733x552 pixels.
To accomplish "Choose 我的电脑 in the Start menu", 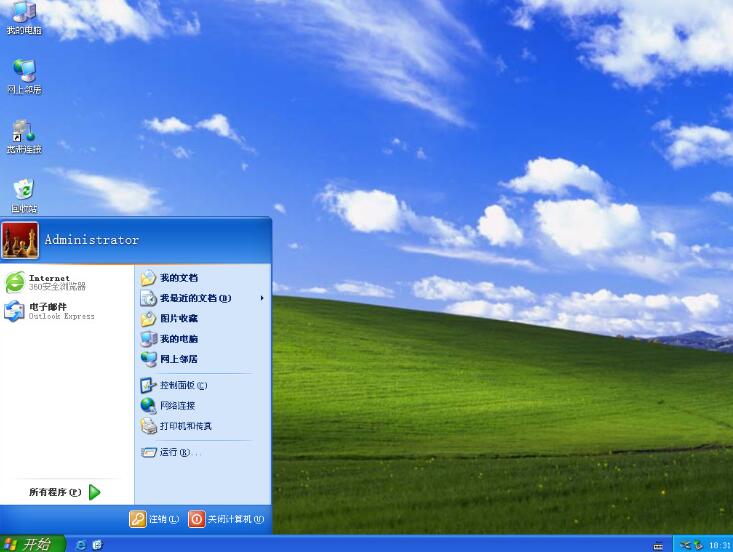I will 202,339.
